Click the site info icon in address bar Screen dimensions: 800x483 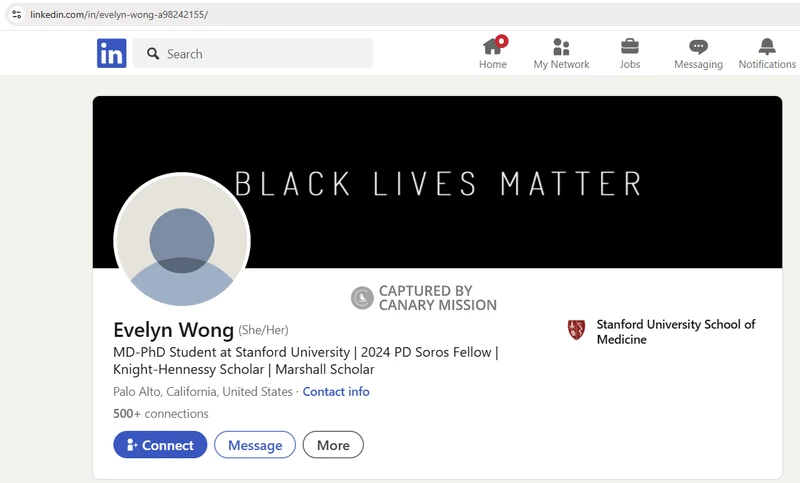16,14
